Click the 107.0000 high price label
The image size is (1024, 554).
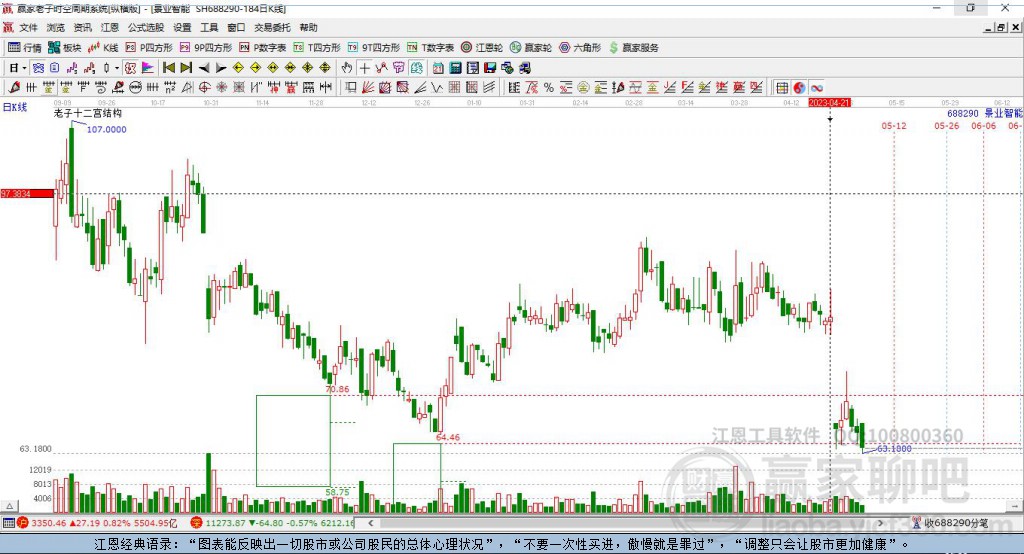click(106, 129)
